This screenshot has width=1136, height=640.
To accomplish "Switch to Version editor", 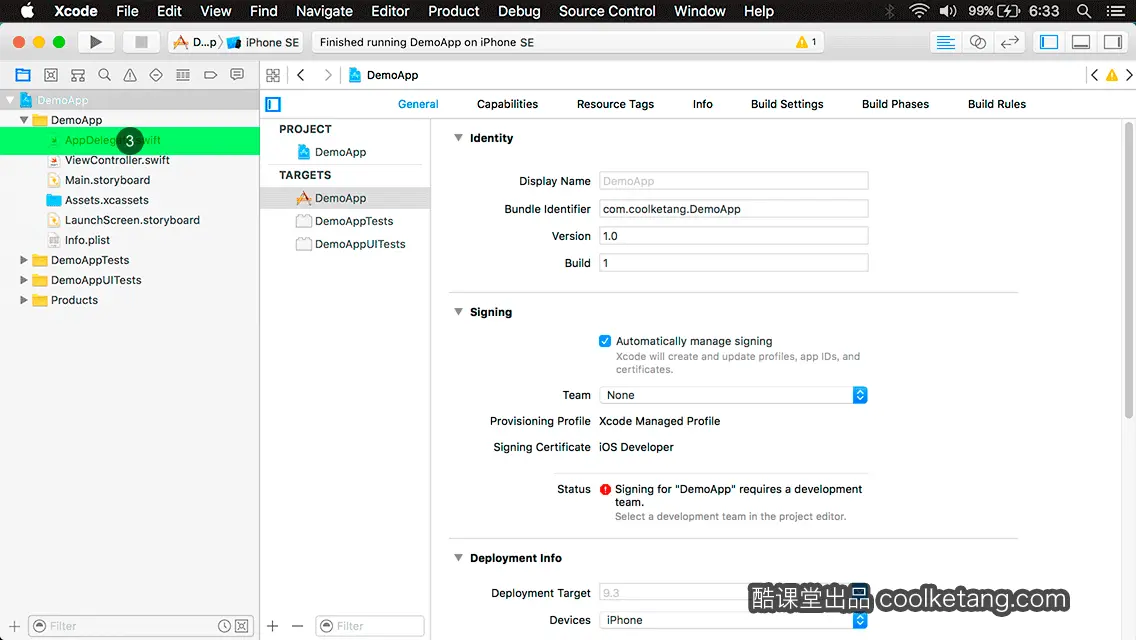I will 1009,42.
